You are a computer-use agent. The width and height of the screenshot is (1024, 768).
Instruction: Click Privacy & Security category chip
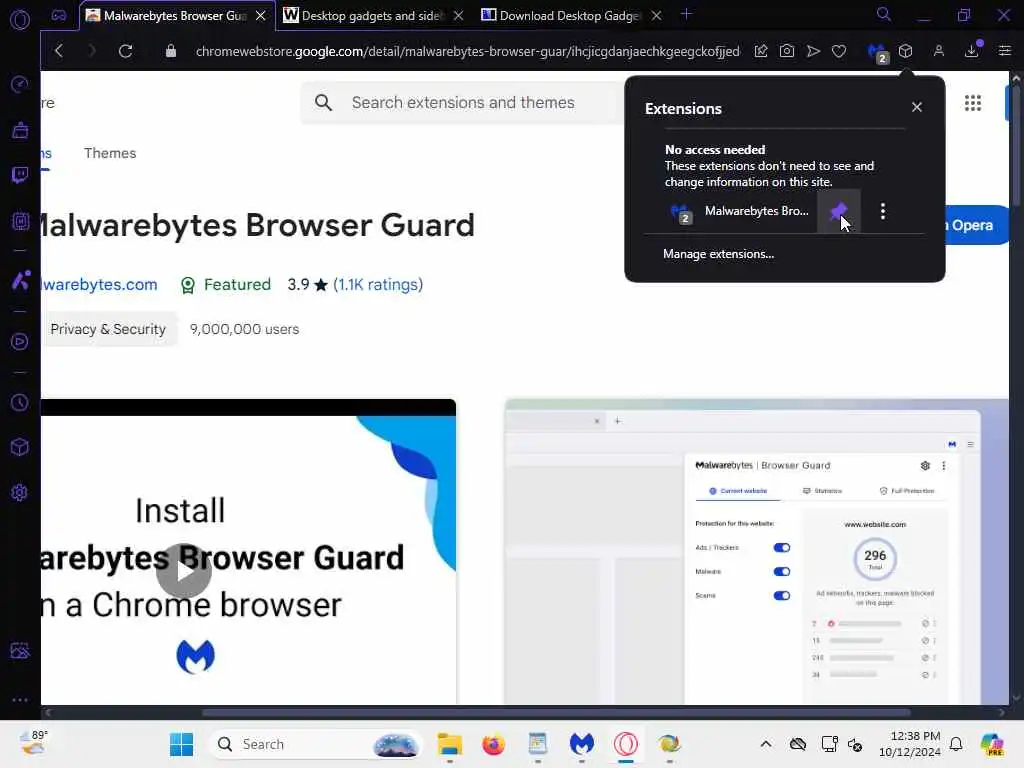[108, 329]
